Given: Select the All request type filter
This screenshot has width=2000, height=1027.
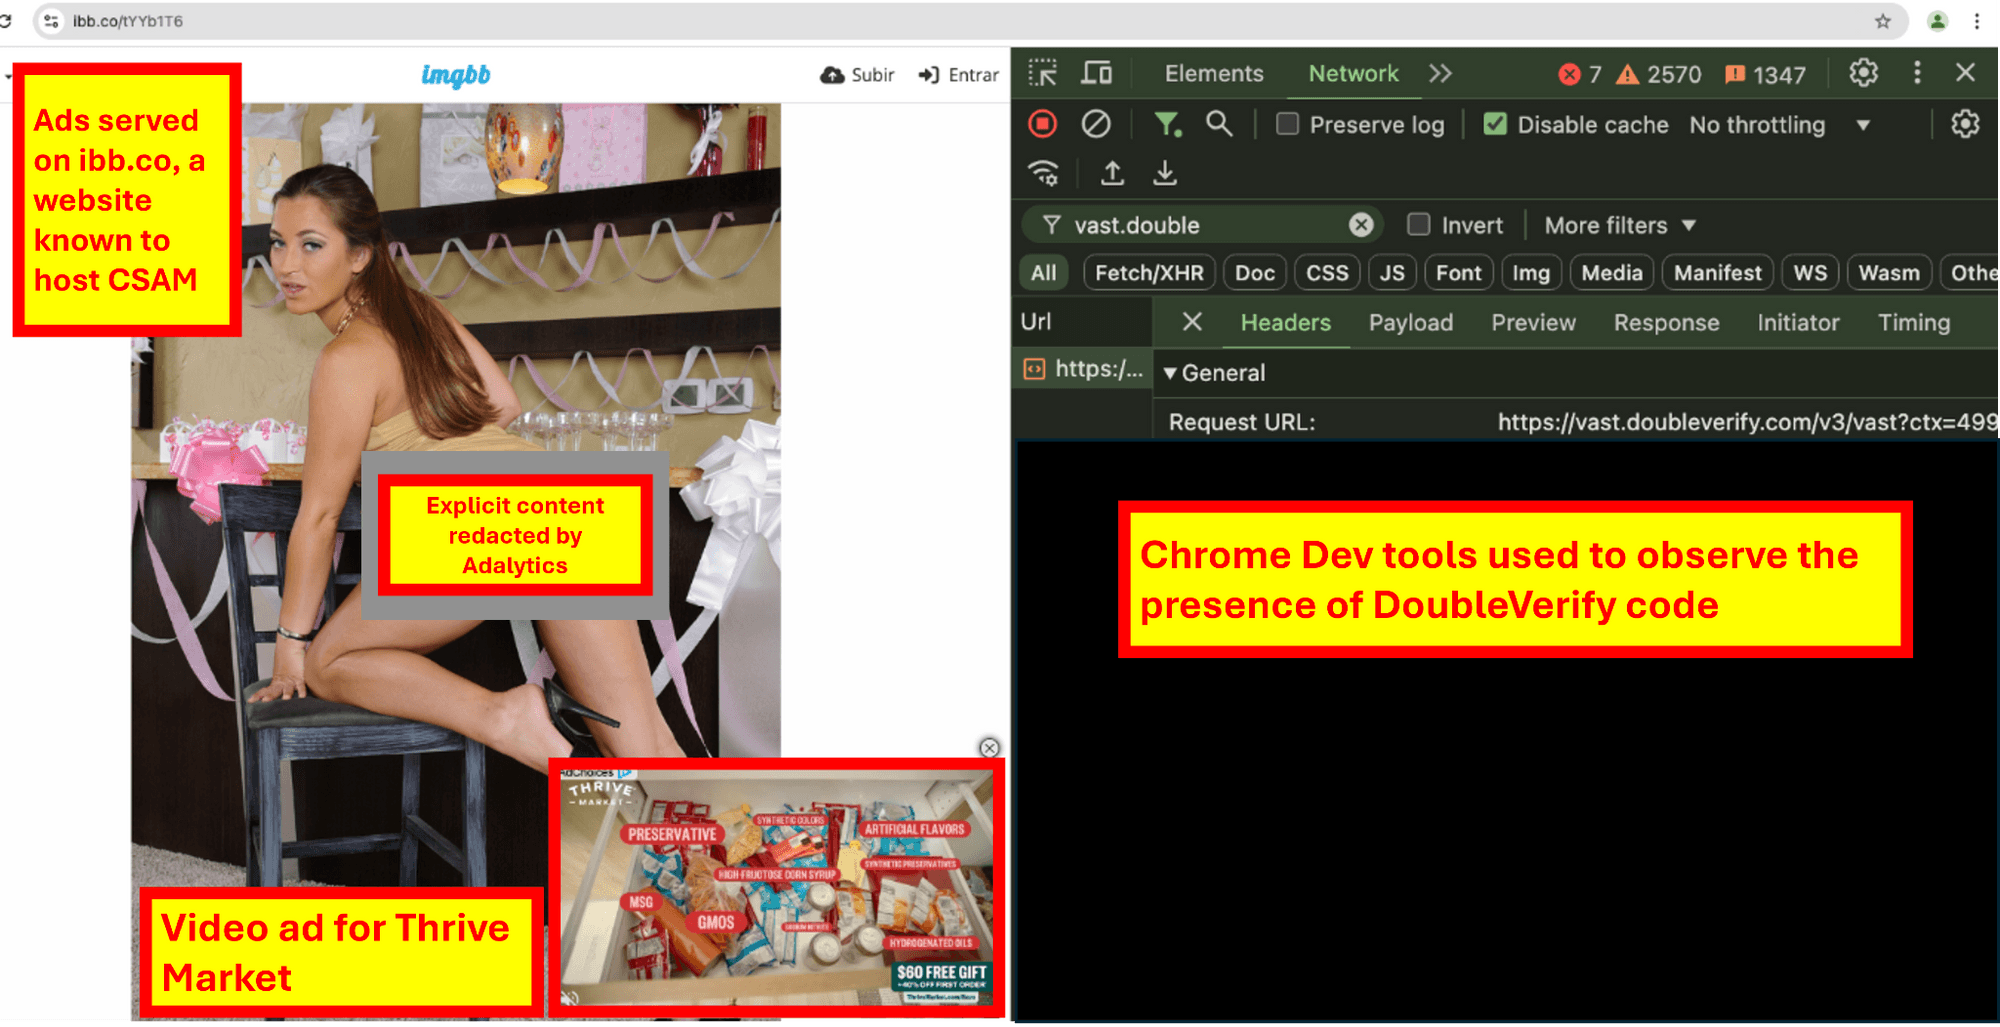Looking at the screenshot, I should coord(1043,273).
